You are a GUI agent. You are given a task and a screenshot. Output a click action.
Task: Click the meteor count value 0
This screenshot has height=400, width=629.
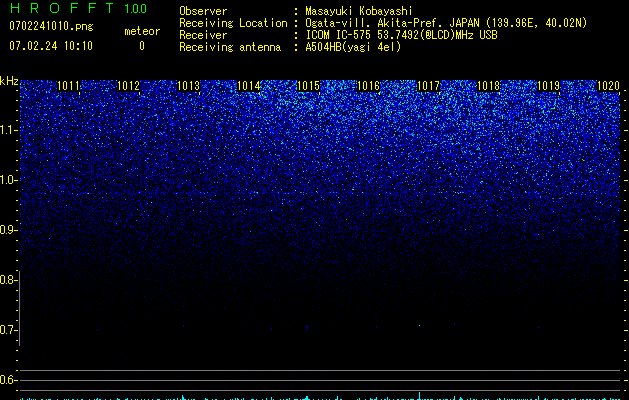coord(142,46)
